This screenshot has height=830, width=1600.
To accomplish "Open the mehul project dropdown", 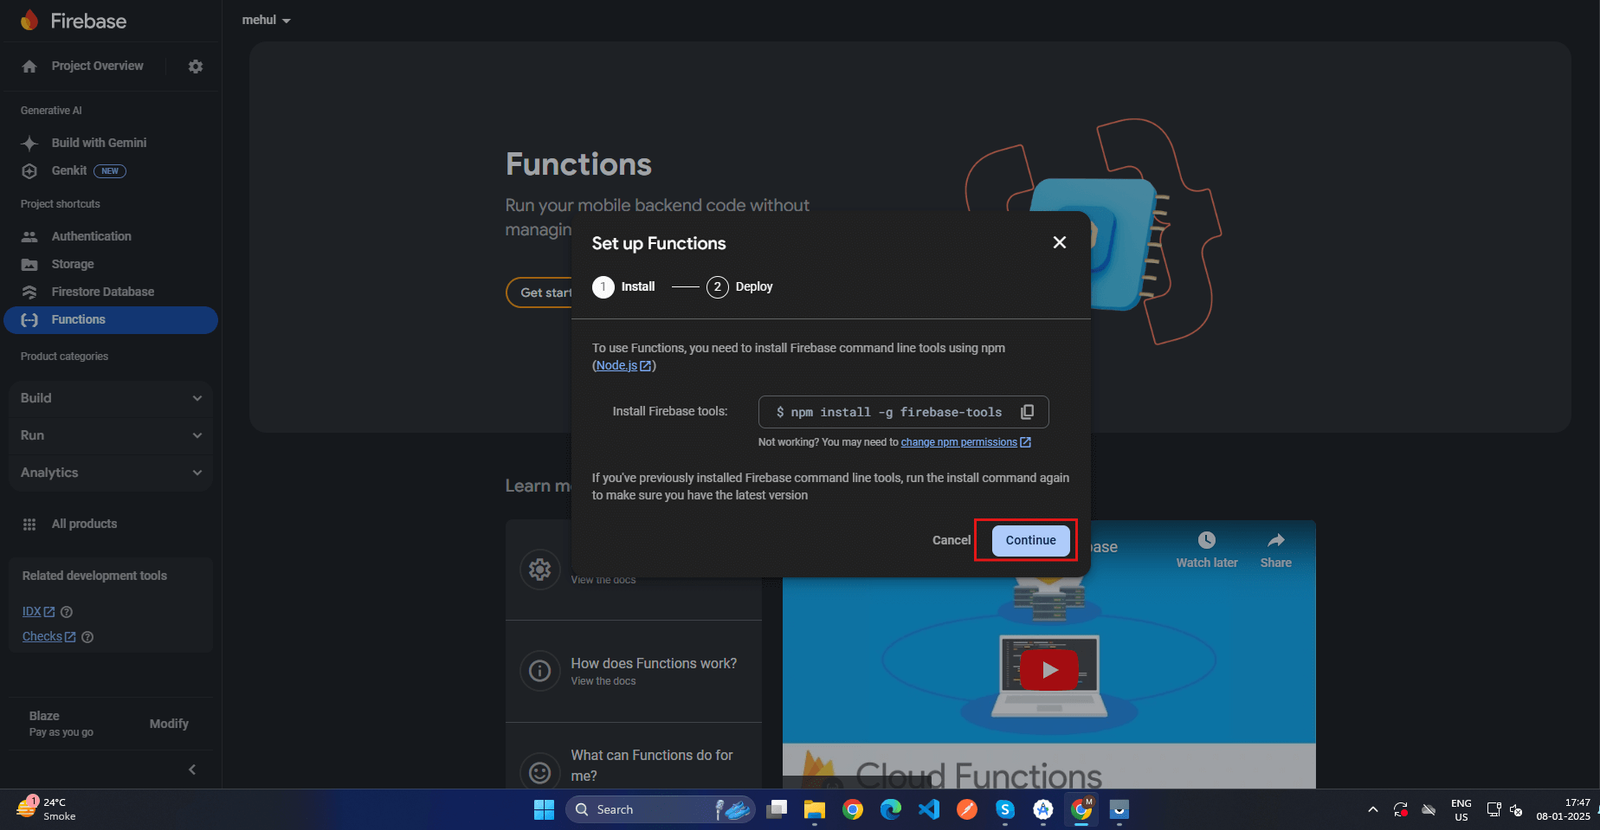I will [x=266, y=20].
